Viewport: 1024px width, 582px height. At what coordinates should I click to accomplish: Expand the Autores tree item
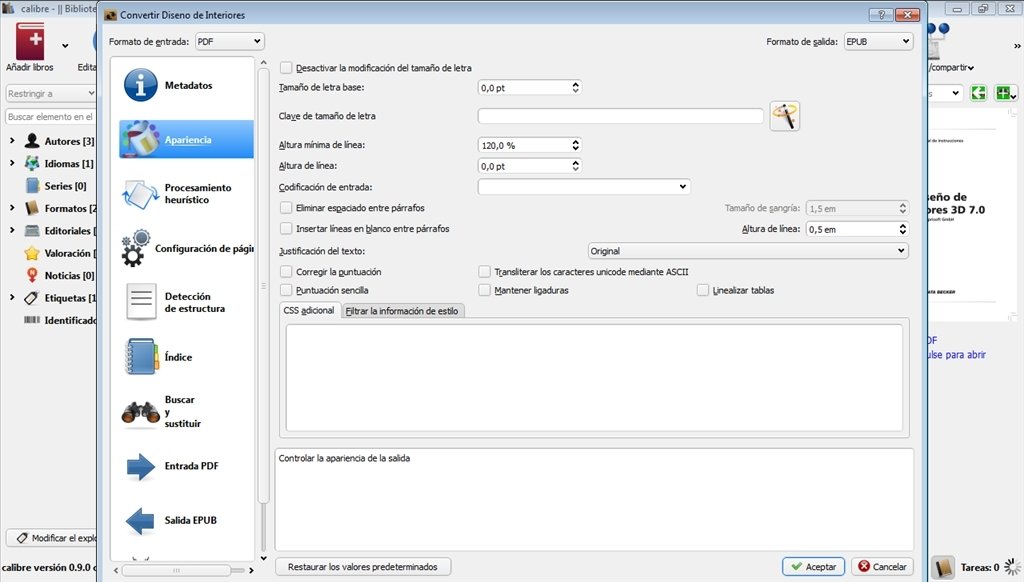coord(12,140)
